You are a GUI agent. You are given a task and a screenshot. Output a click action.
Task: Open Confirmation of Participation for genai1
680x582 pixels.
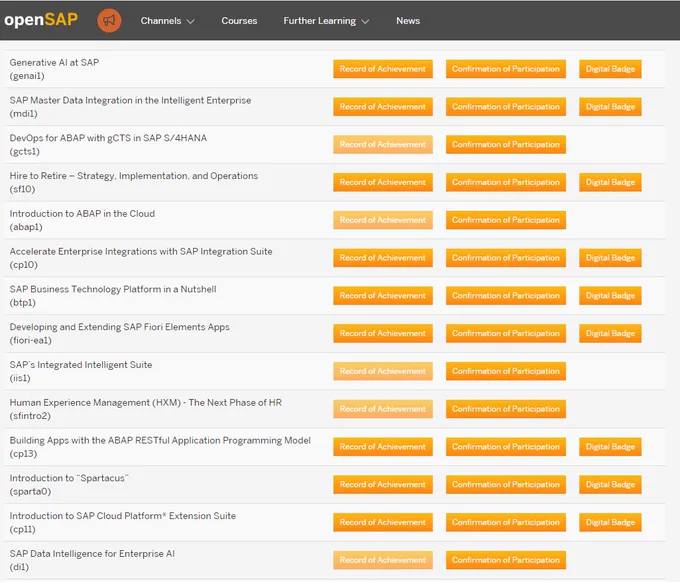click(x=506, y=69)
